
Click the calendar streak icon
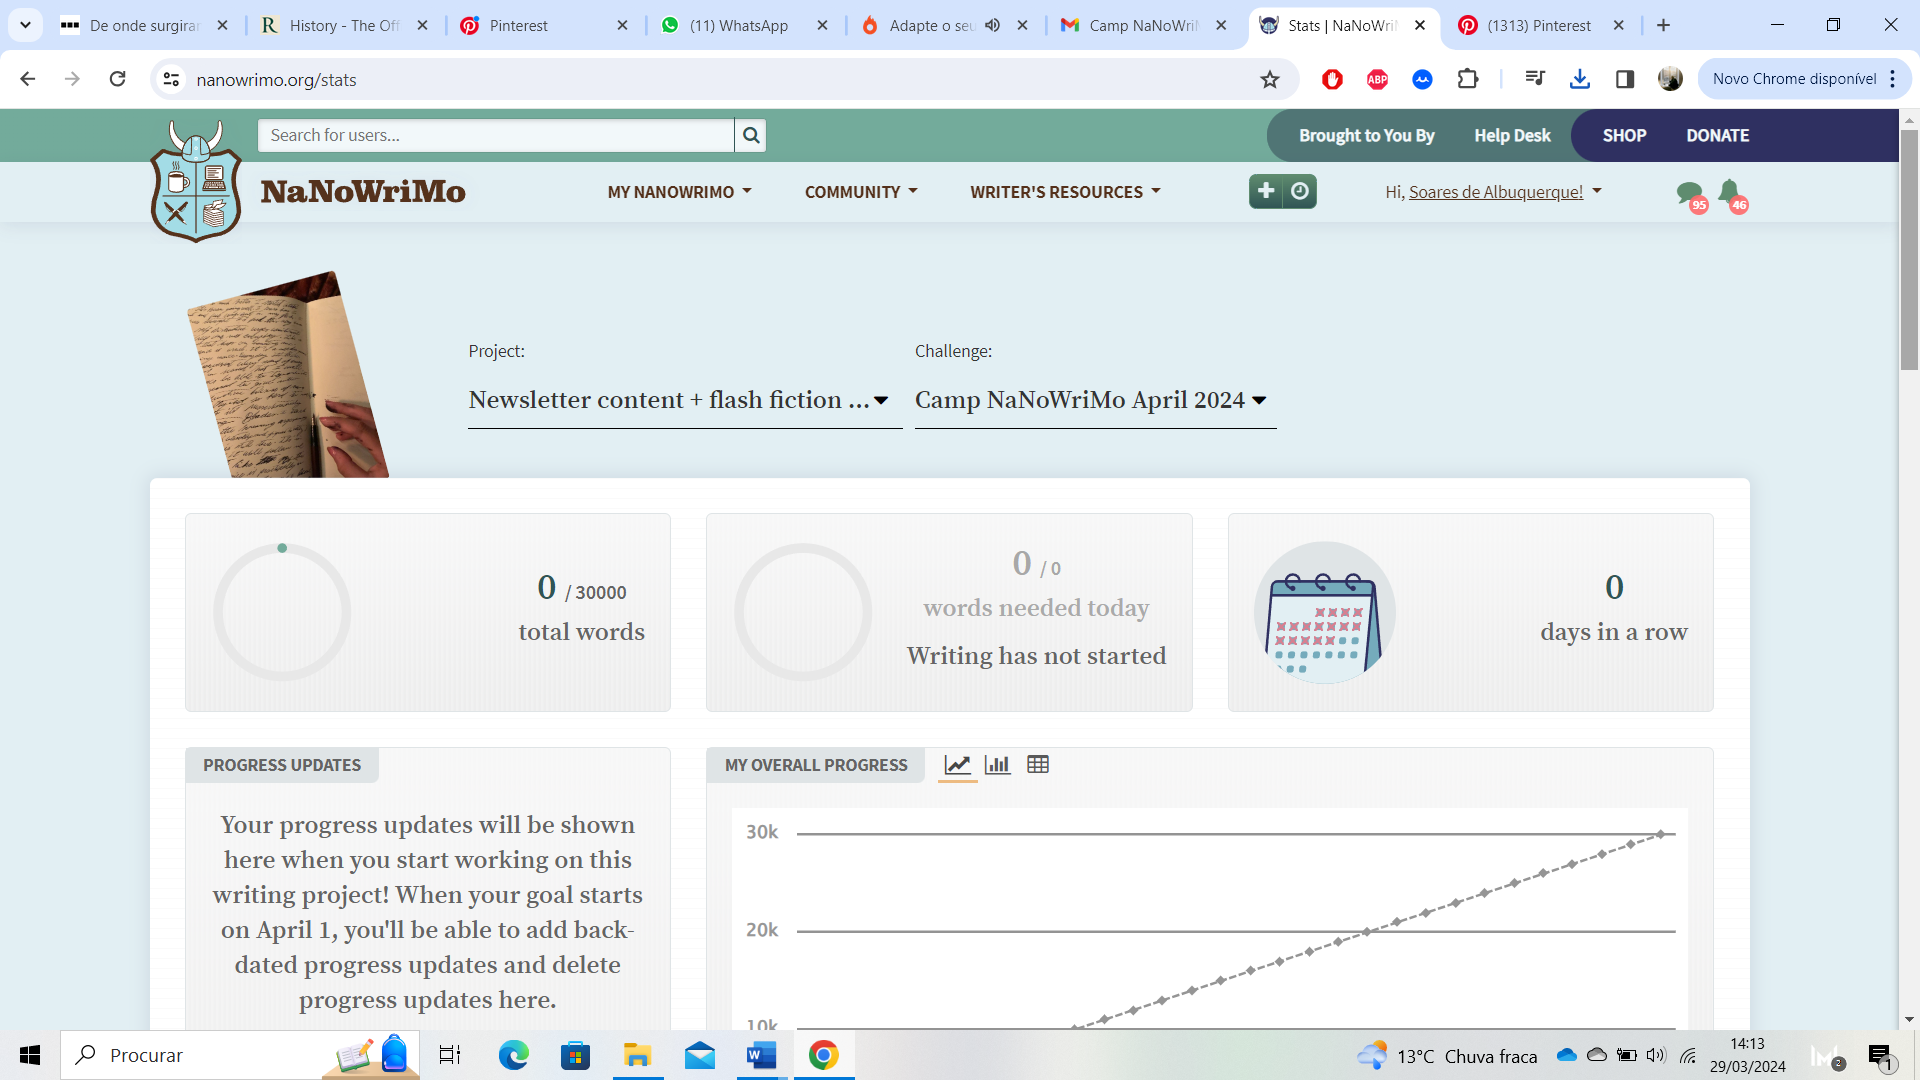pos(1324,613)
